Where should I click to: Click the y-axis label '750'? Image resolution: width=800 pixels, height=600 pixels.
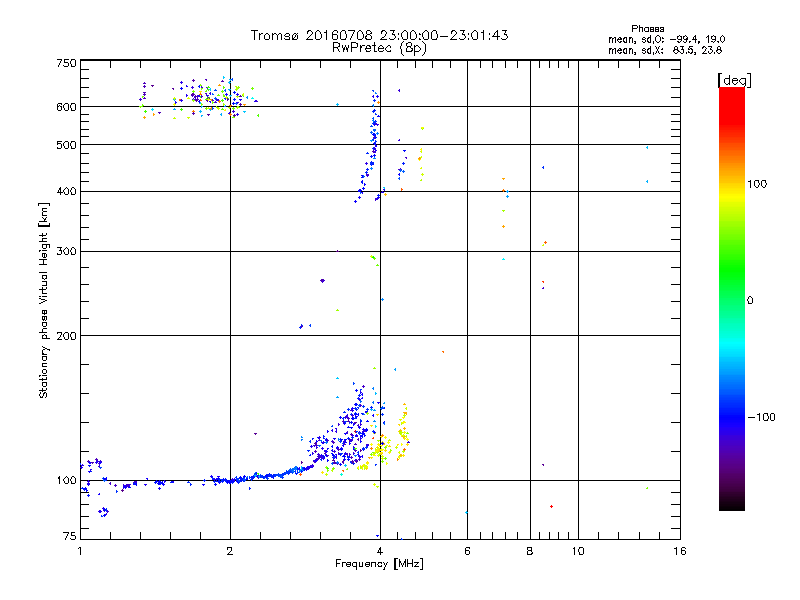[66, 63]
